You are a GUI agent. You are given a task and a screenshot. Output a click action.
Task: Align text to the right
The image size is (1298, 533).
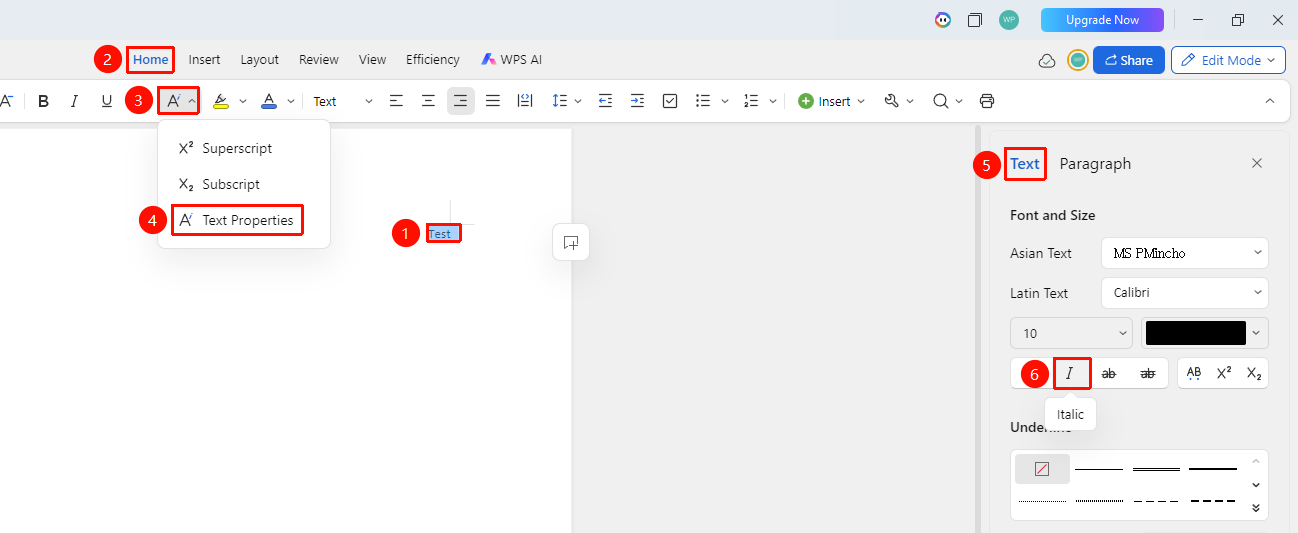tap(461, 101)
